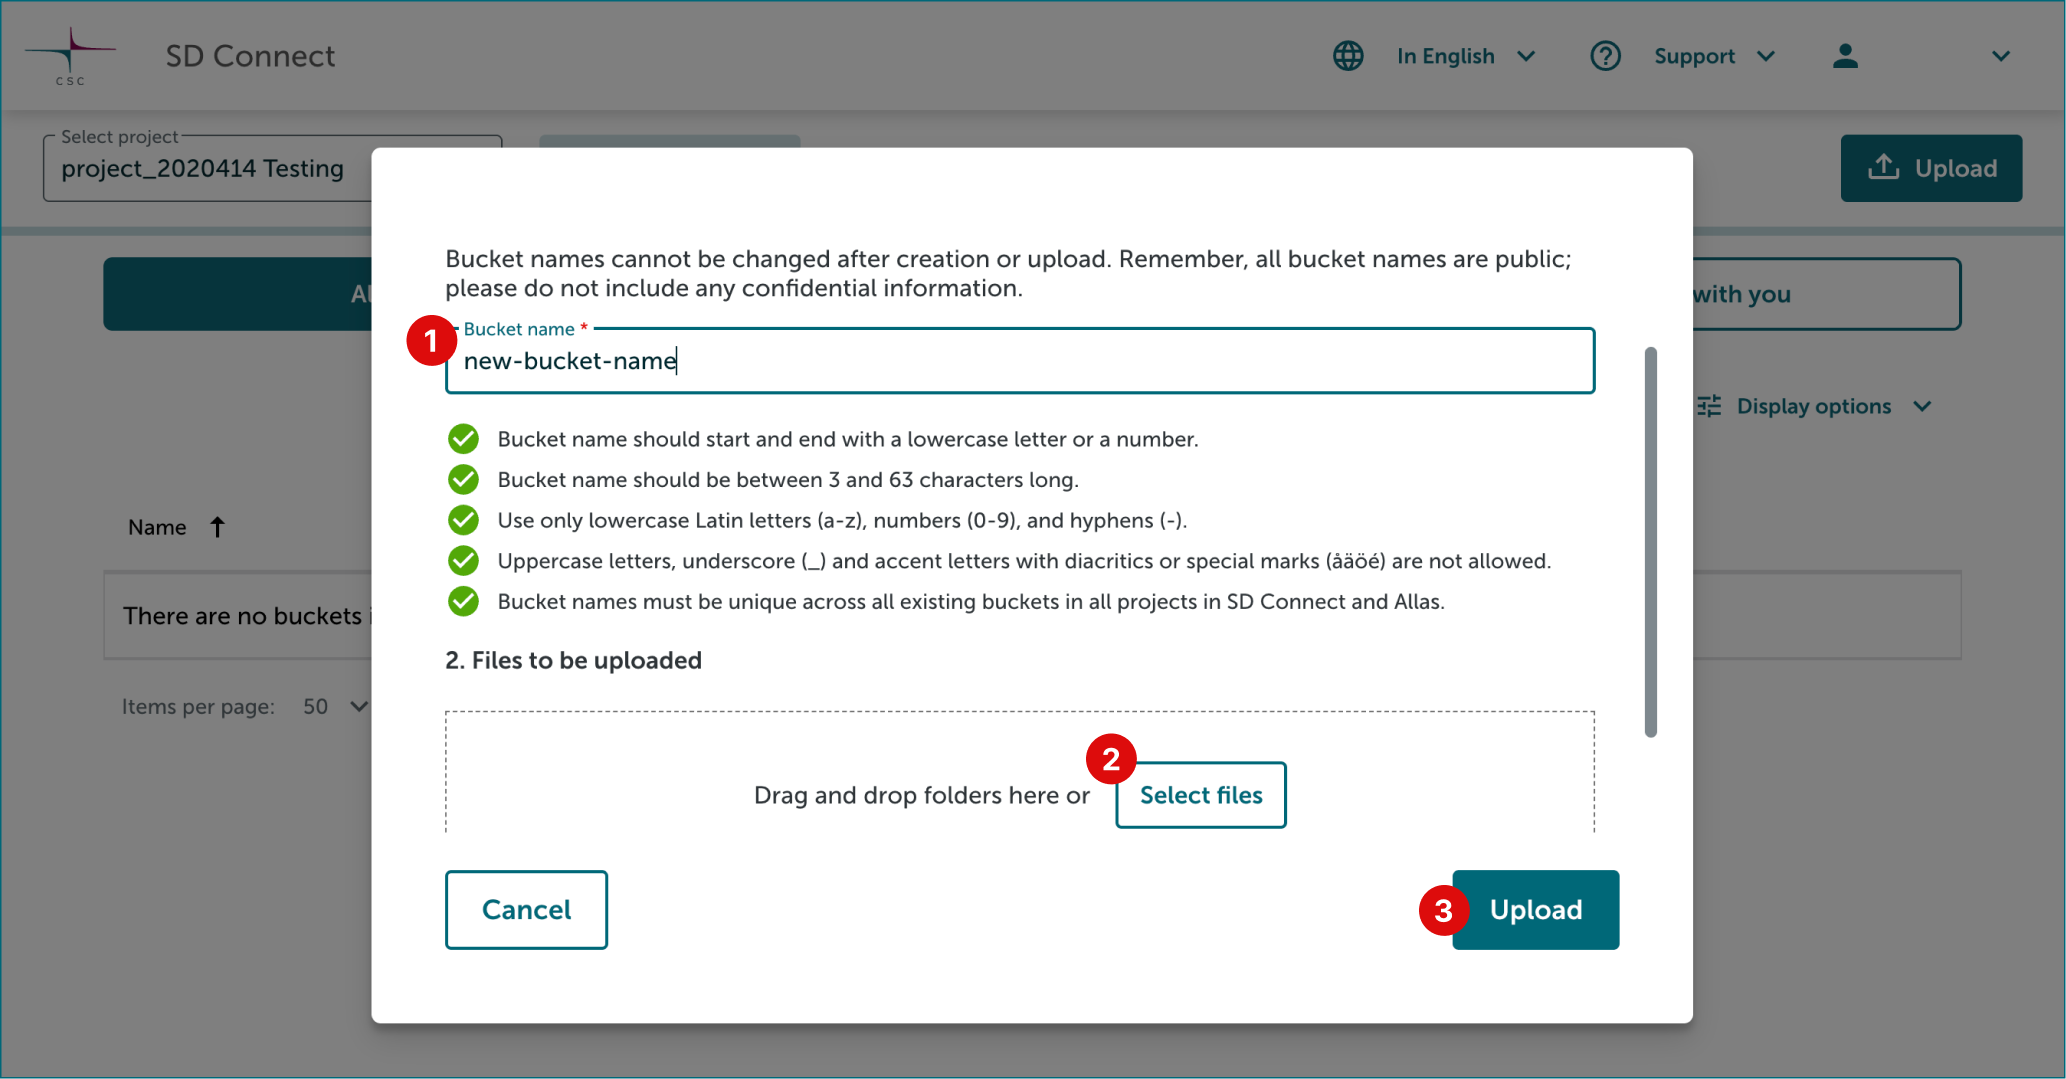Click the Upload button in header
This screenshot has height=1079, width=2066.
(1932, 168)
